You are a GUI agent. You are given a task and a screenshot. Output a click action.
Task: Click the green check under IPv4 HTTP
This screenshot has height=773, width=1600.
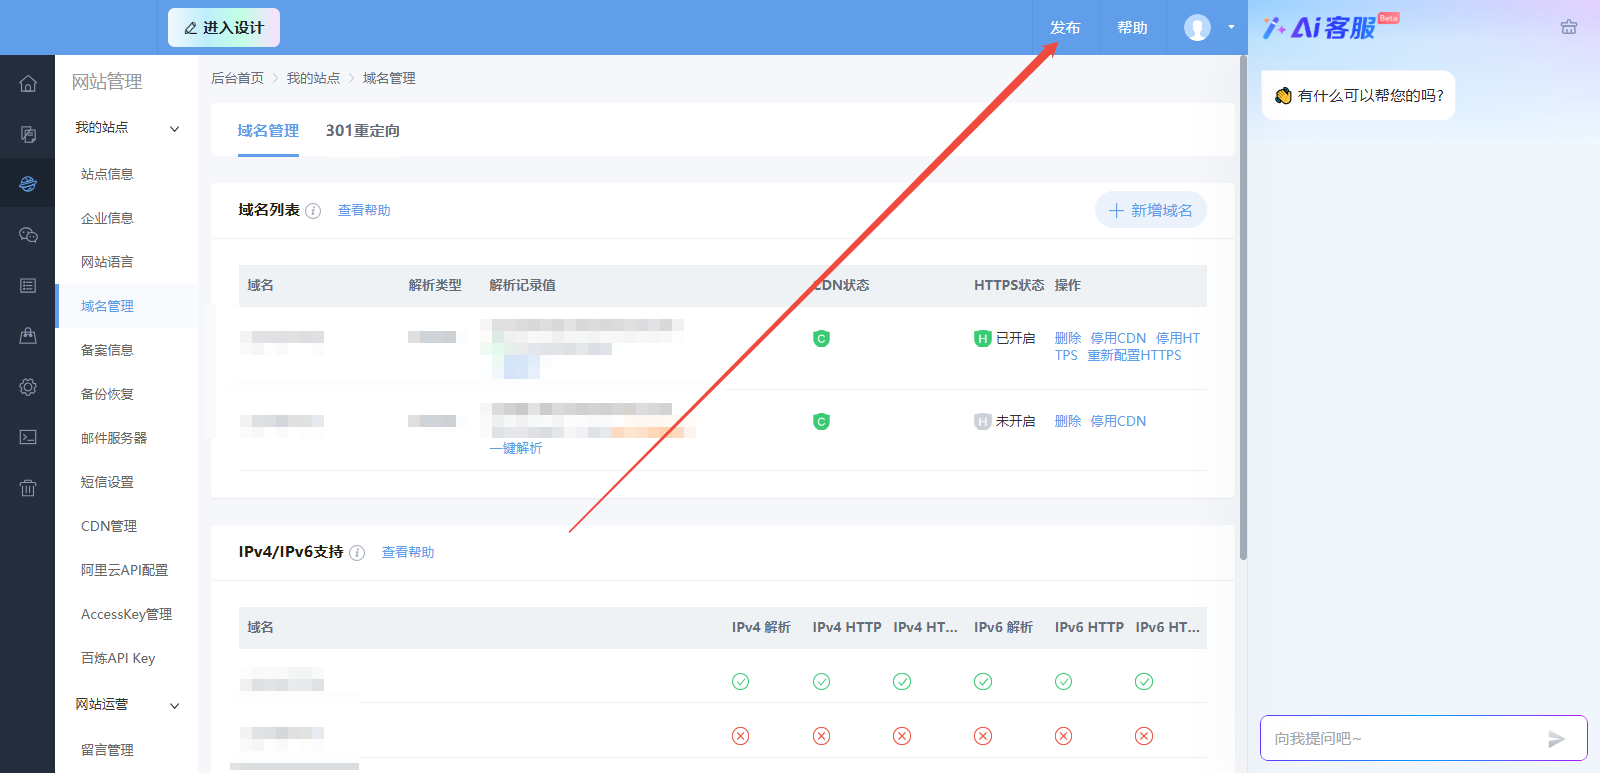click(x=821, y=681)
